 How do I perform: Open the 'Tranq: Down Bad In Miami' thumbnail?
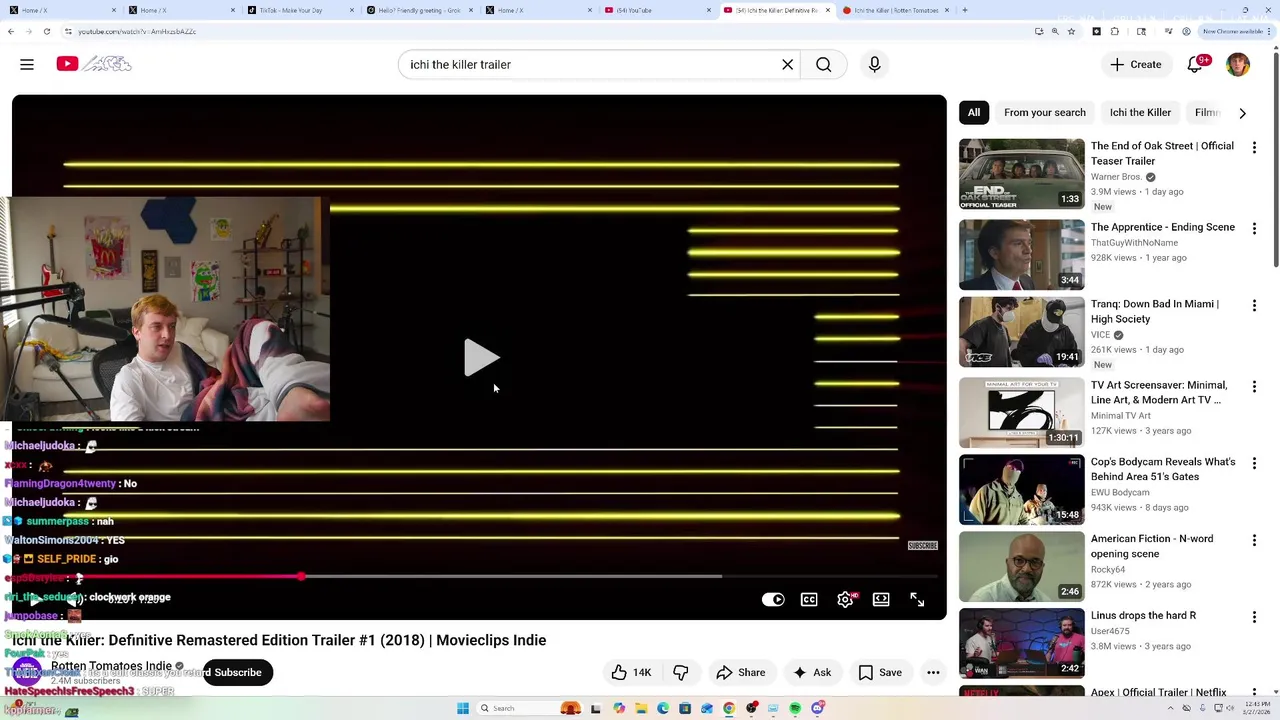1021,332
